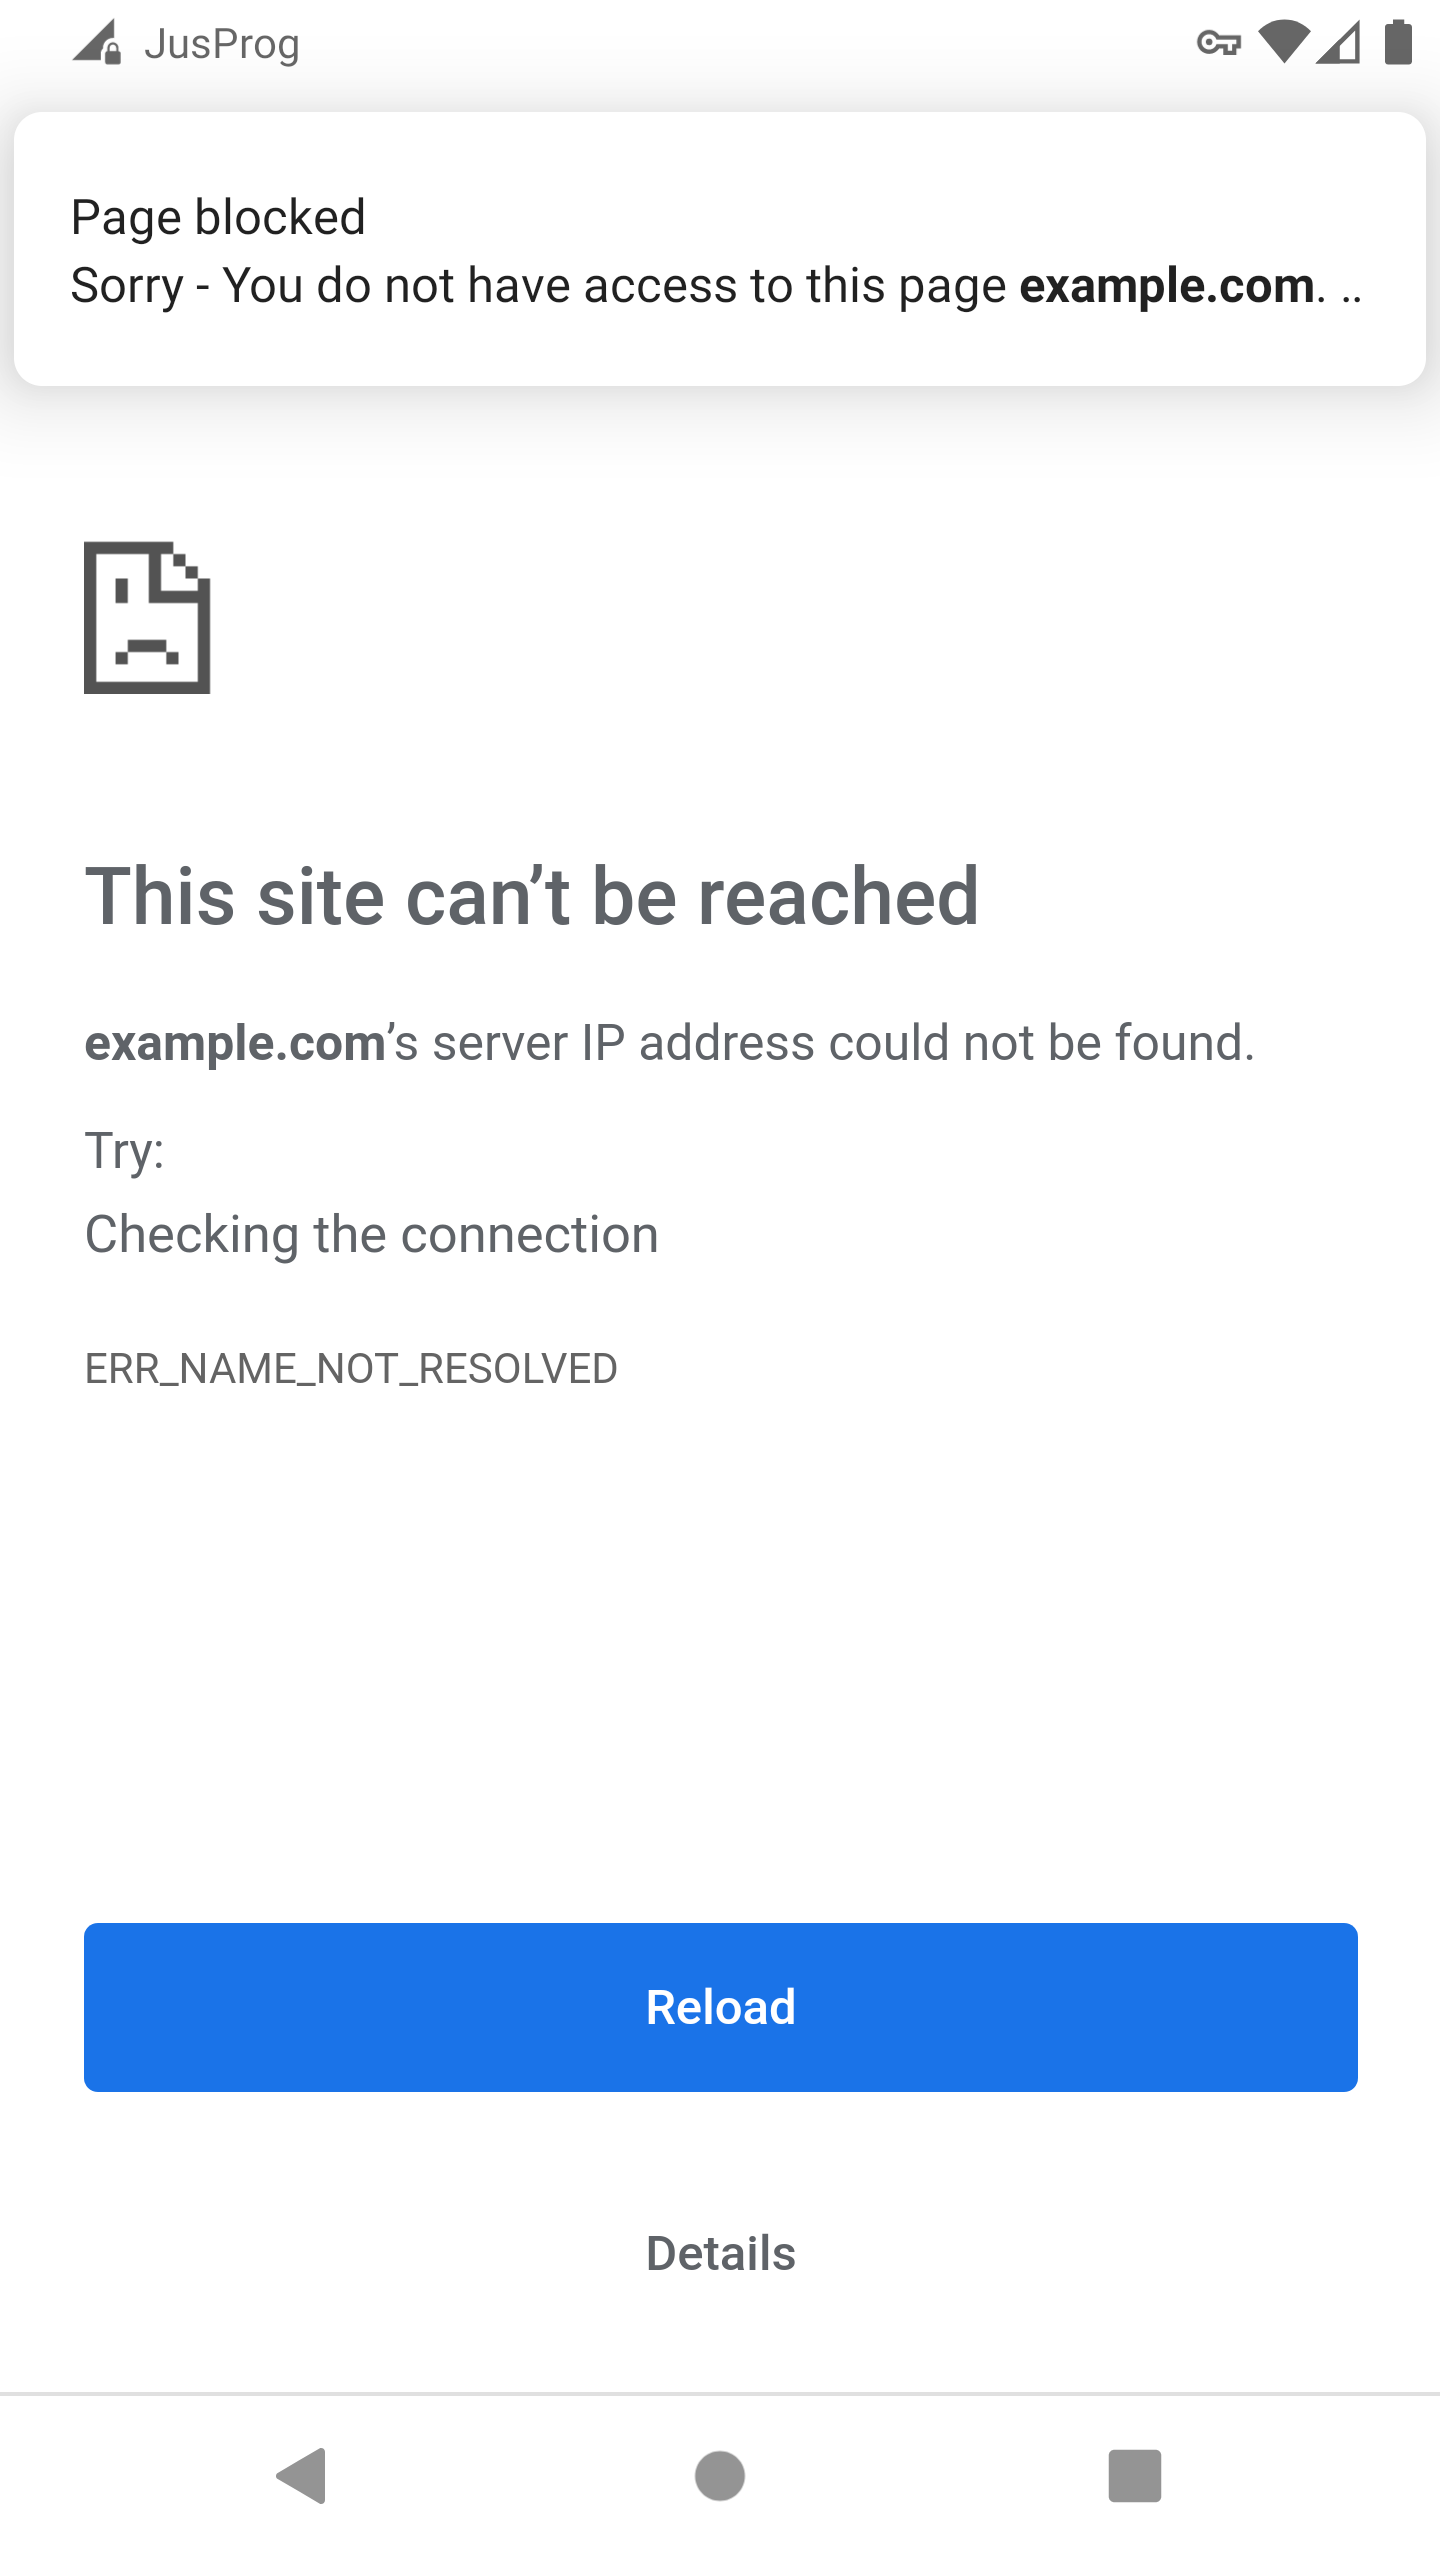
Task: Tap the 'This site can't be reached' heading
Action: pyautogui.click(x=532, y=896)
